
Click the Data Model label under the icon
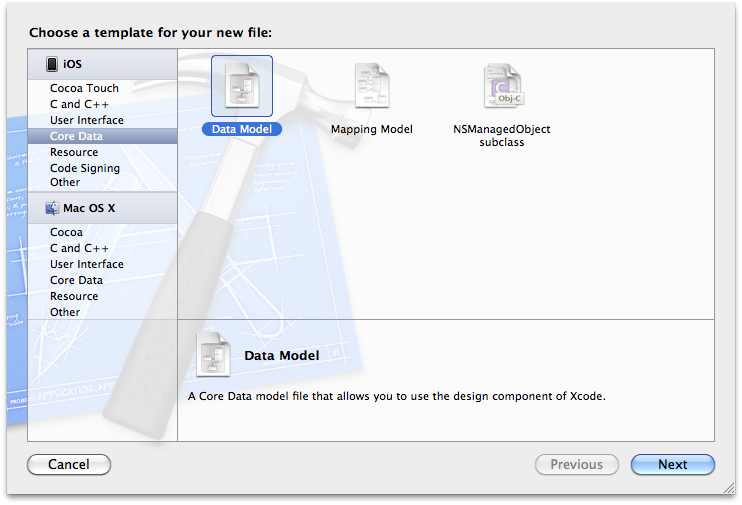242,129
